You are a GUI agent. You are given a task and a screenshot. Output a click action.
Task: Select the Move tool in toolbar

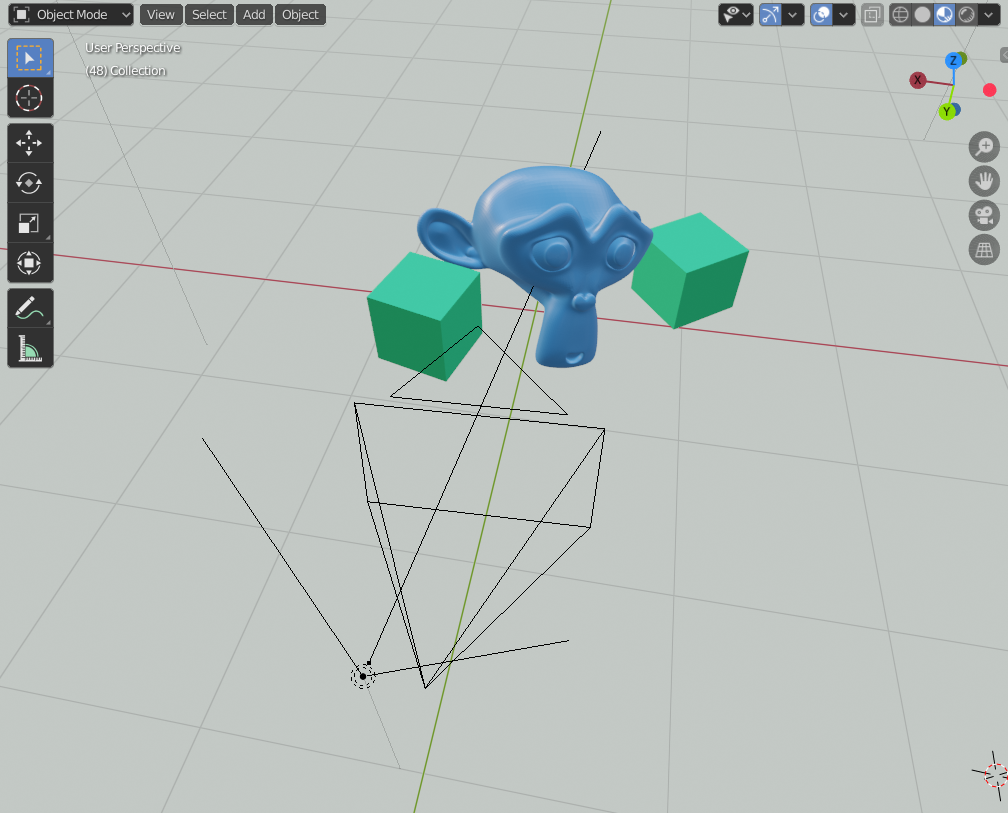coord(30,143)
